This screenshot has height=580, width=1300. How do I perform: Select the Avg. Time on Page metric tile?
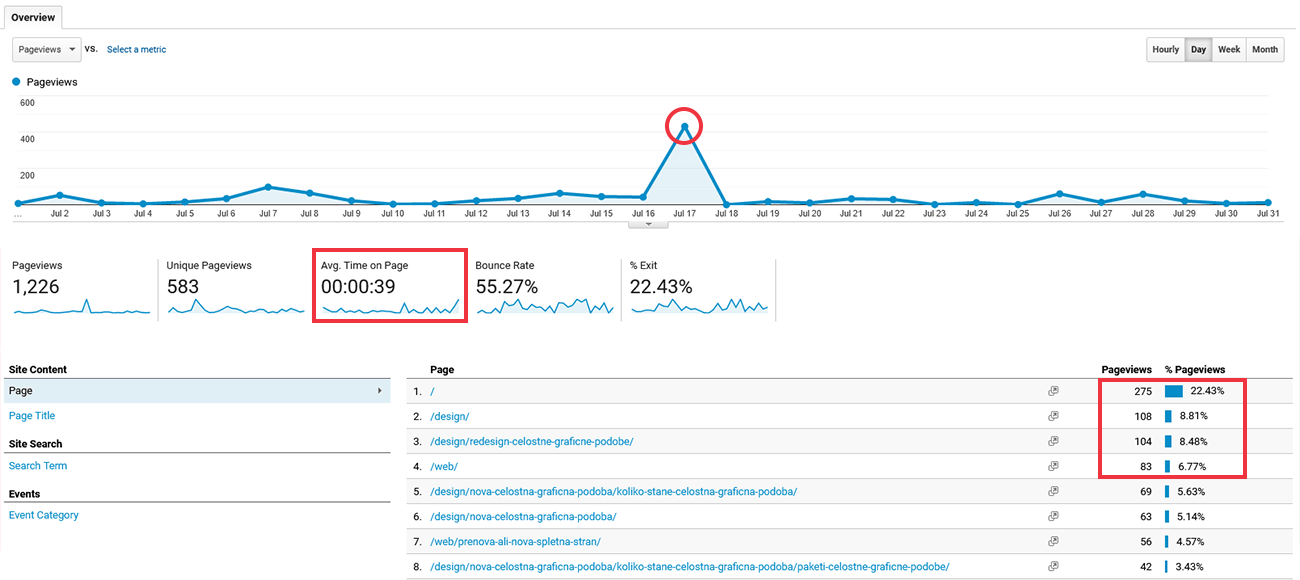coord(389,287)
